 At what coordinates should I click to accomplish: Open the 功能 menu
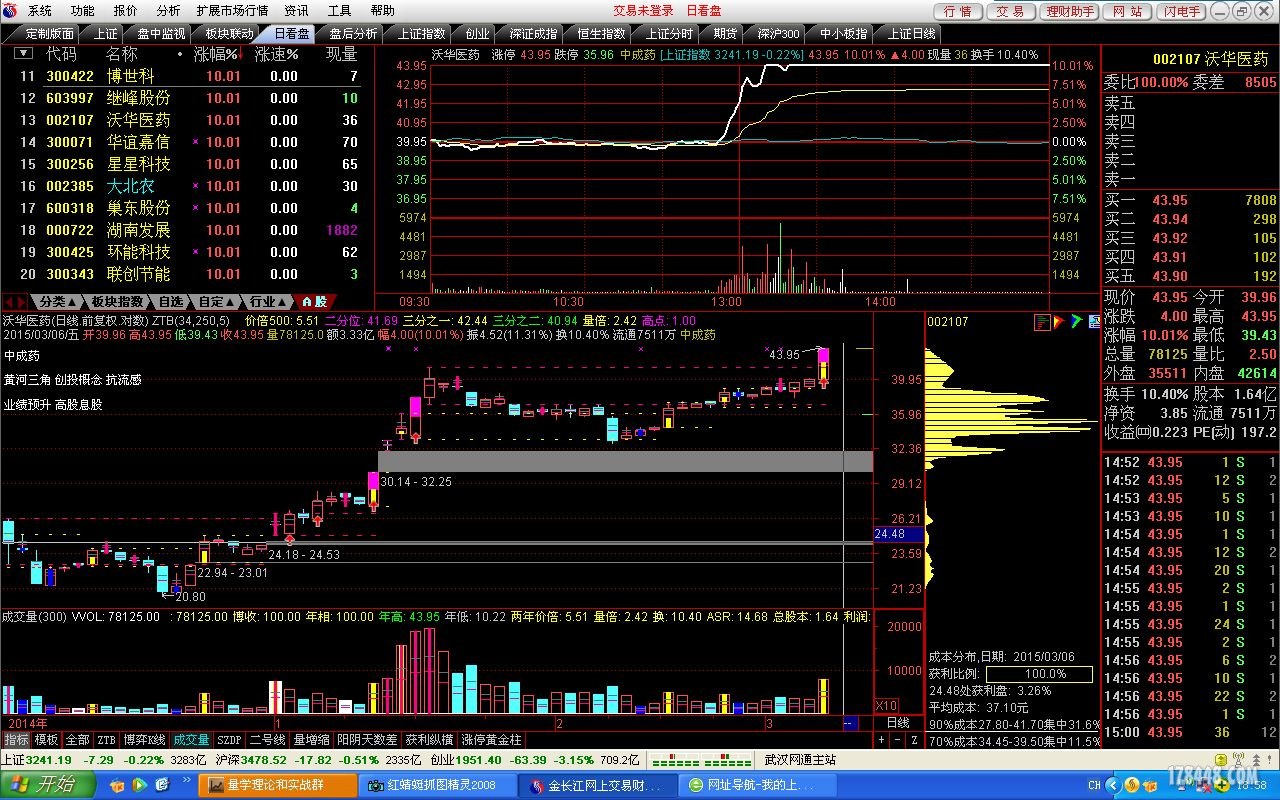click(83, 10)
